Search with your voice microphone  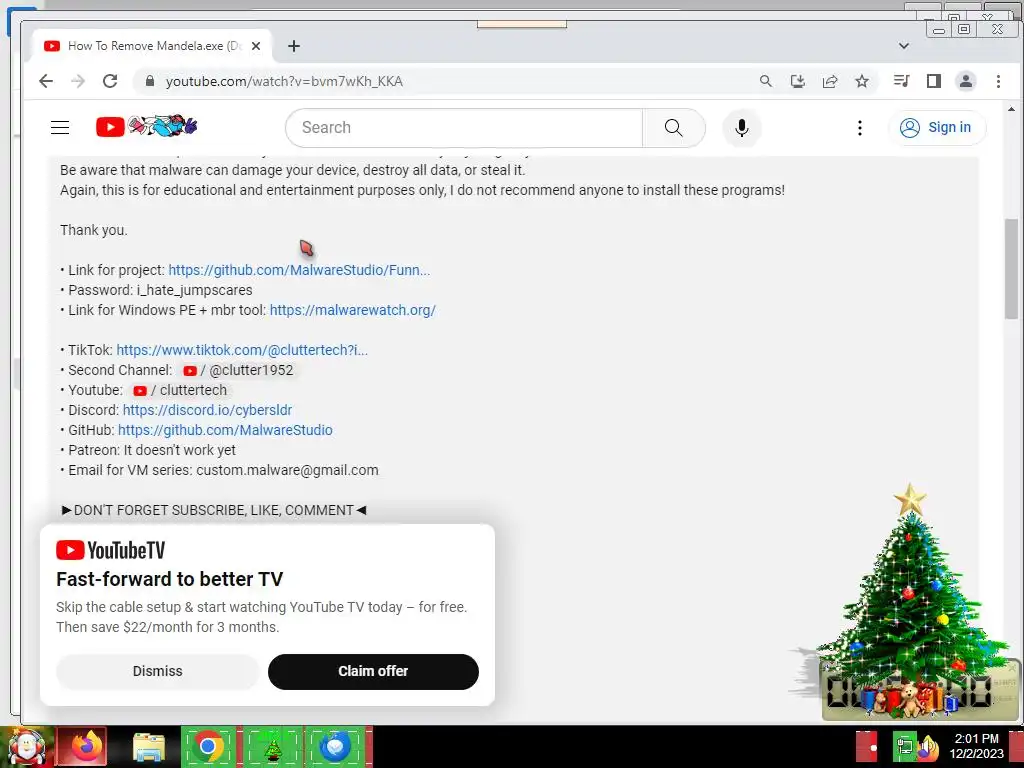pos(741,127)
